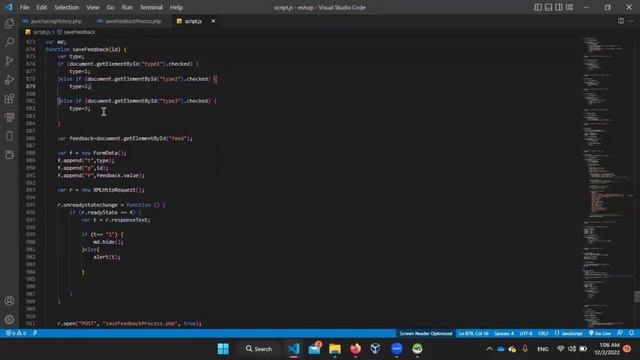Open the taskbar notification count badge
This screenshot has width=640, height=360.
[627, 349]
